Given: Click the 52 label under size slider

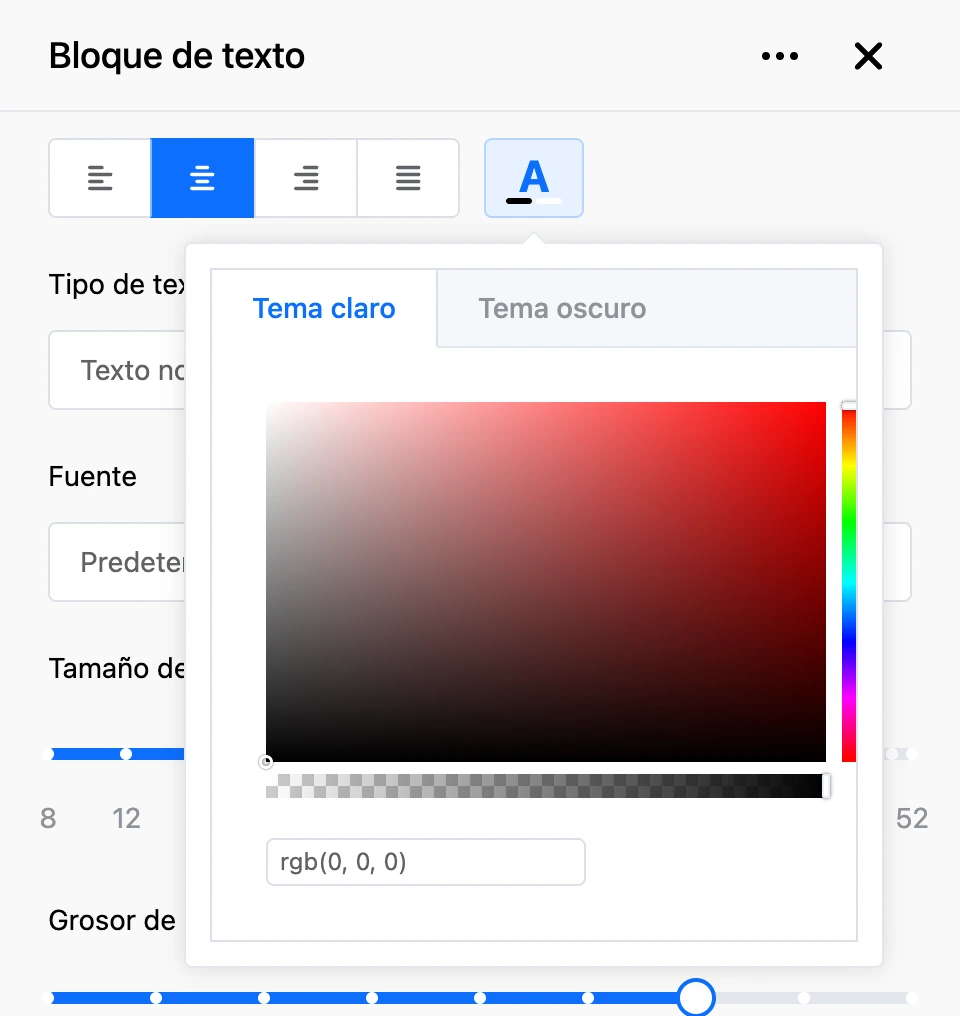Looking at the screenshot, I should click(x=912, y=818).
